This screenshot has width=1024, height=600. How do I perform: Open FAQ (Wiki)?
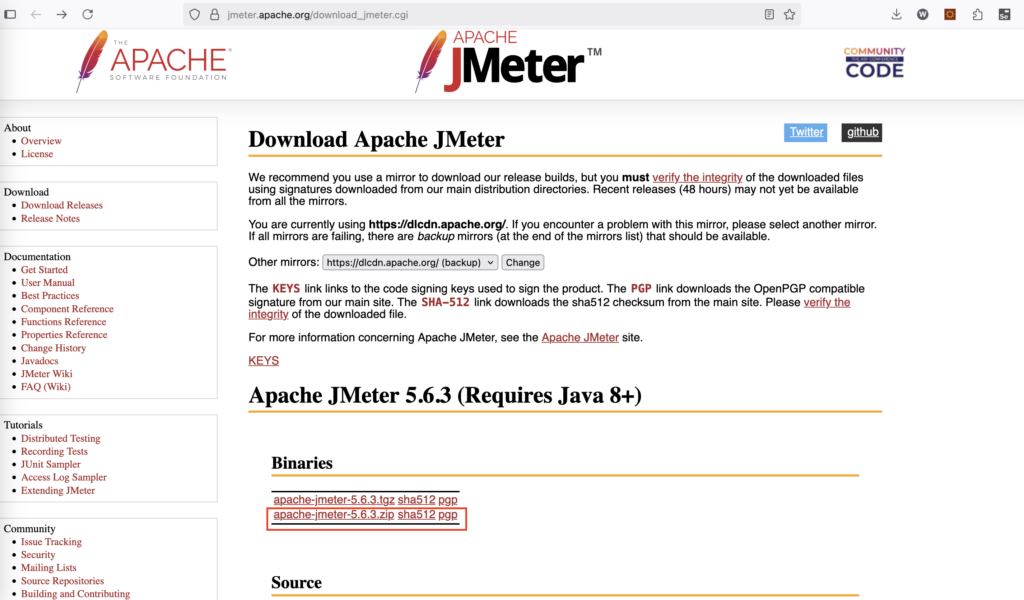[46, 387]
